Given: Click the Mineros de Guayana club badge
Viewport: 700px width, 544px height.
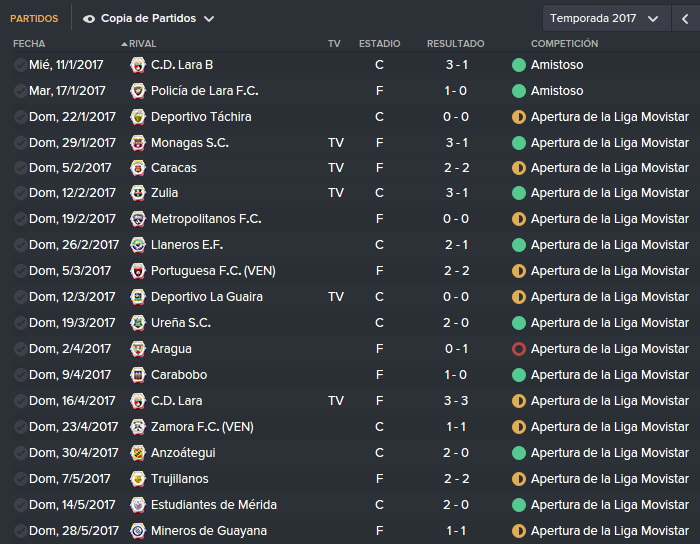Looking at the screenshot, I should point(138,531).
